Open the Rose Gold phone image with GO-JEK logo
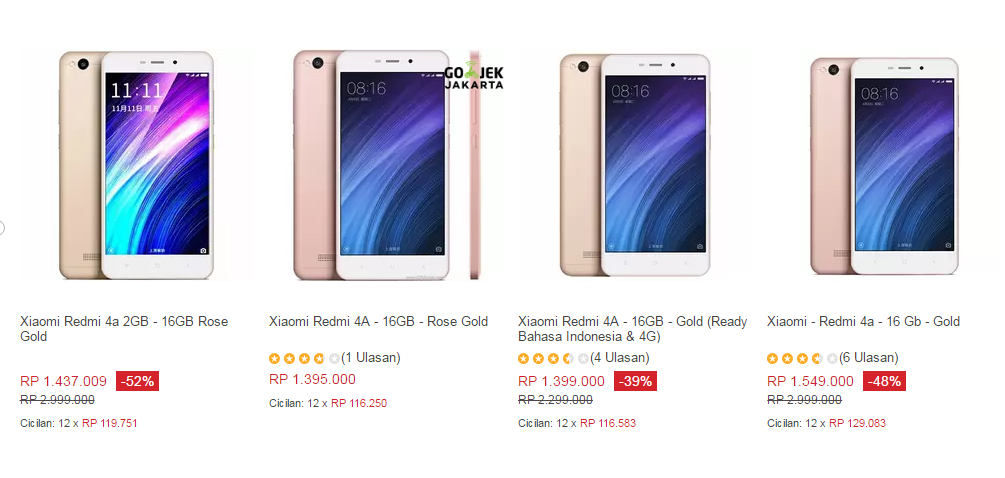The height and width of the screenshot is (478, 1005). (x=385, y=165)
